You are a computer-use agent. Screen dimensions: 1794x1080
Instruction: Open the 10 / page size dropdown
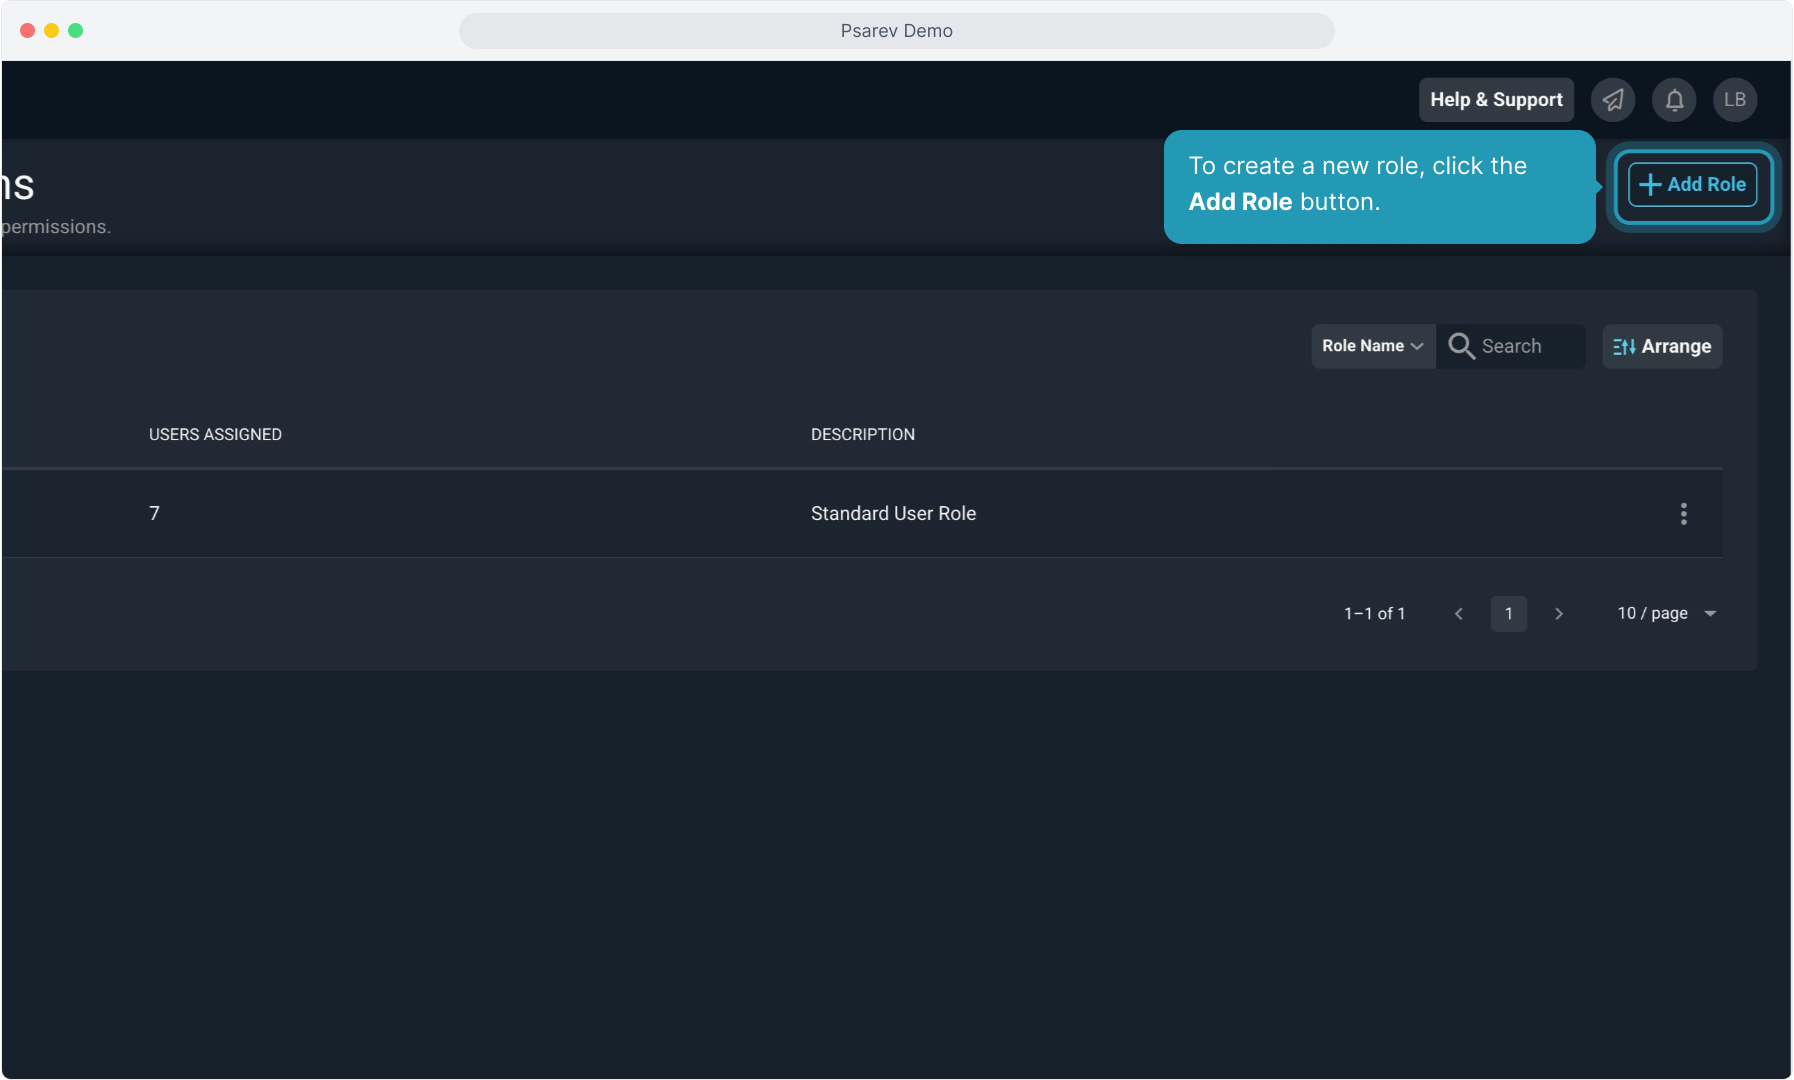point(1666,614)
